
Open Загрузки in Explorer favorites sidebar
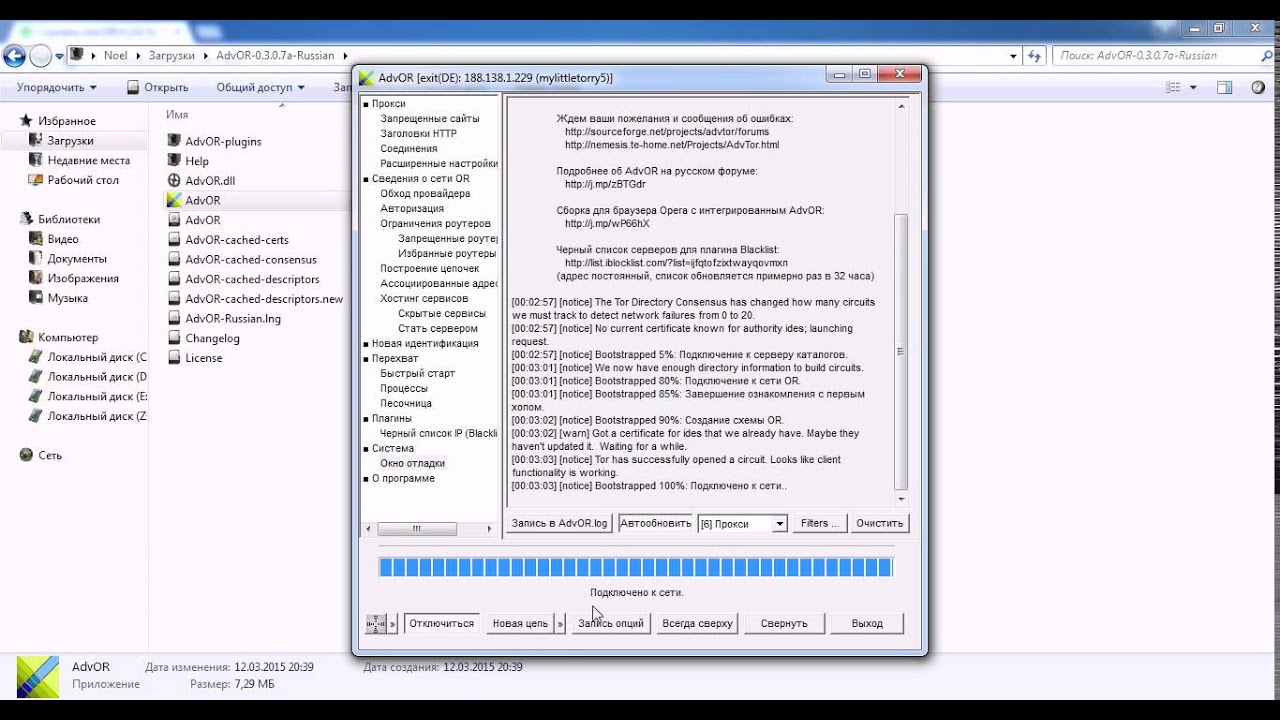coord(70,141)
